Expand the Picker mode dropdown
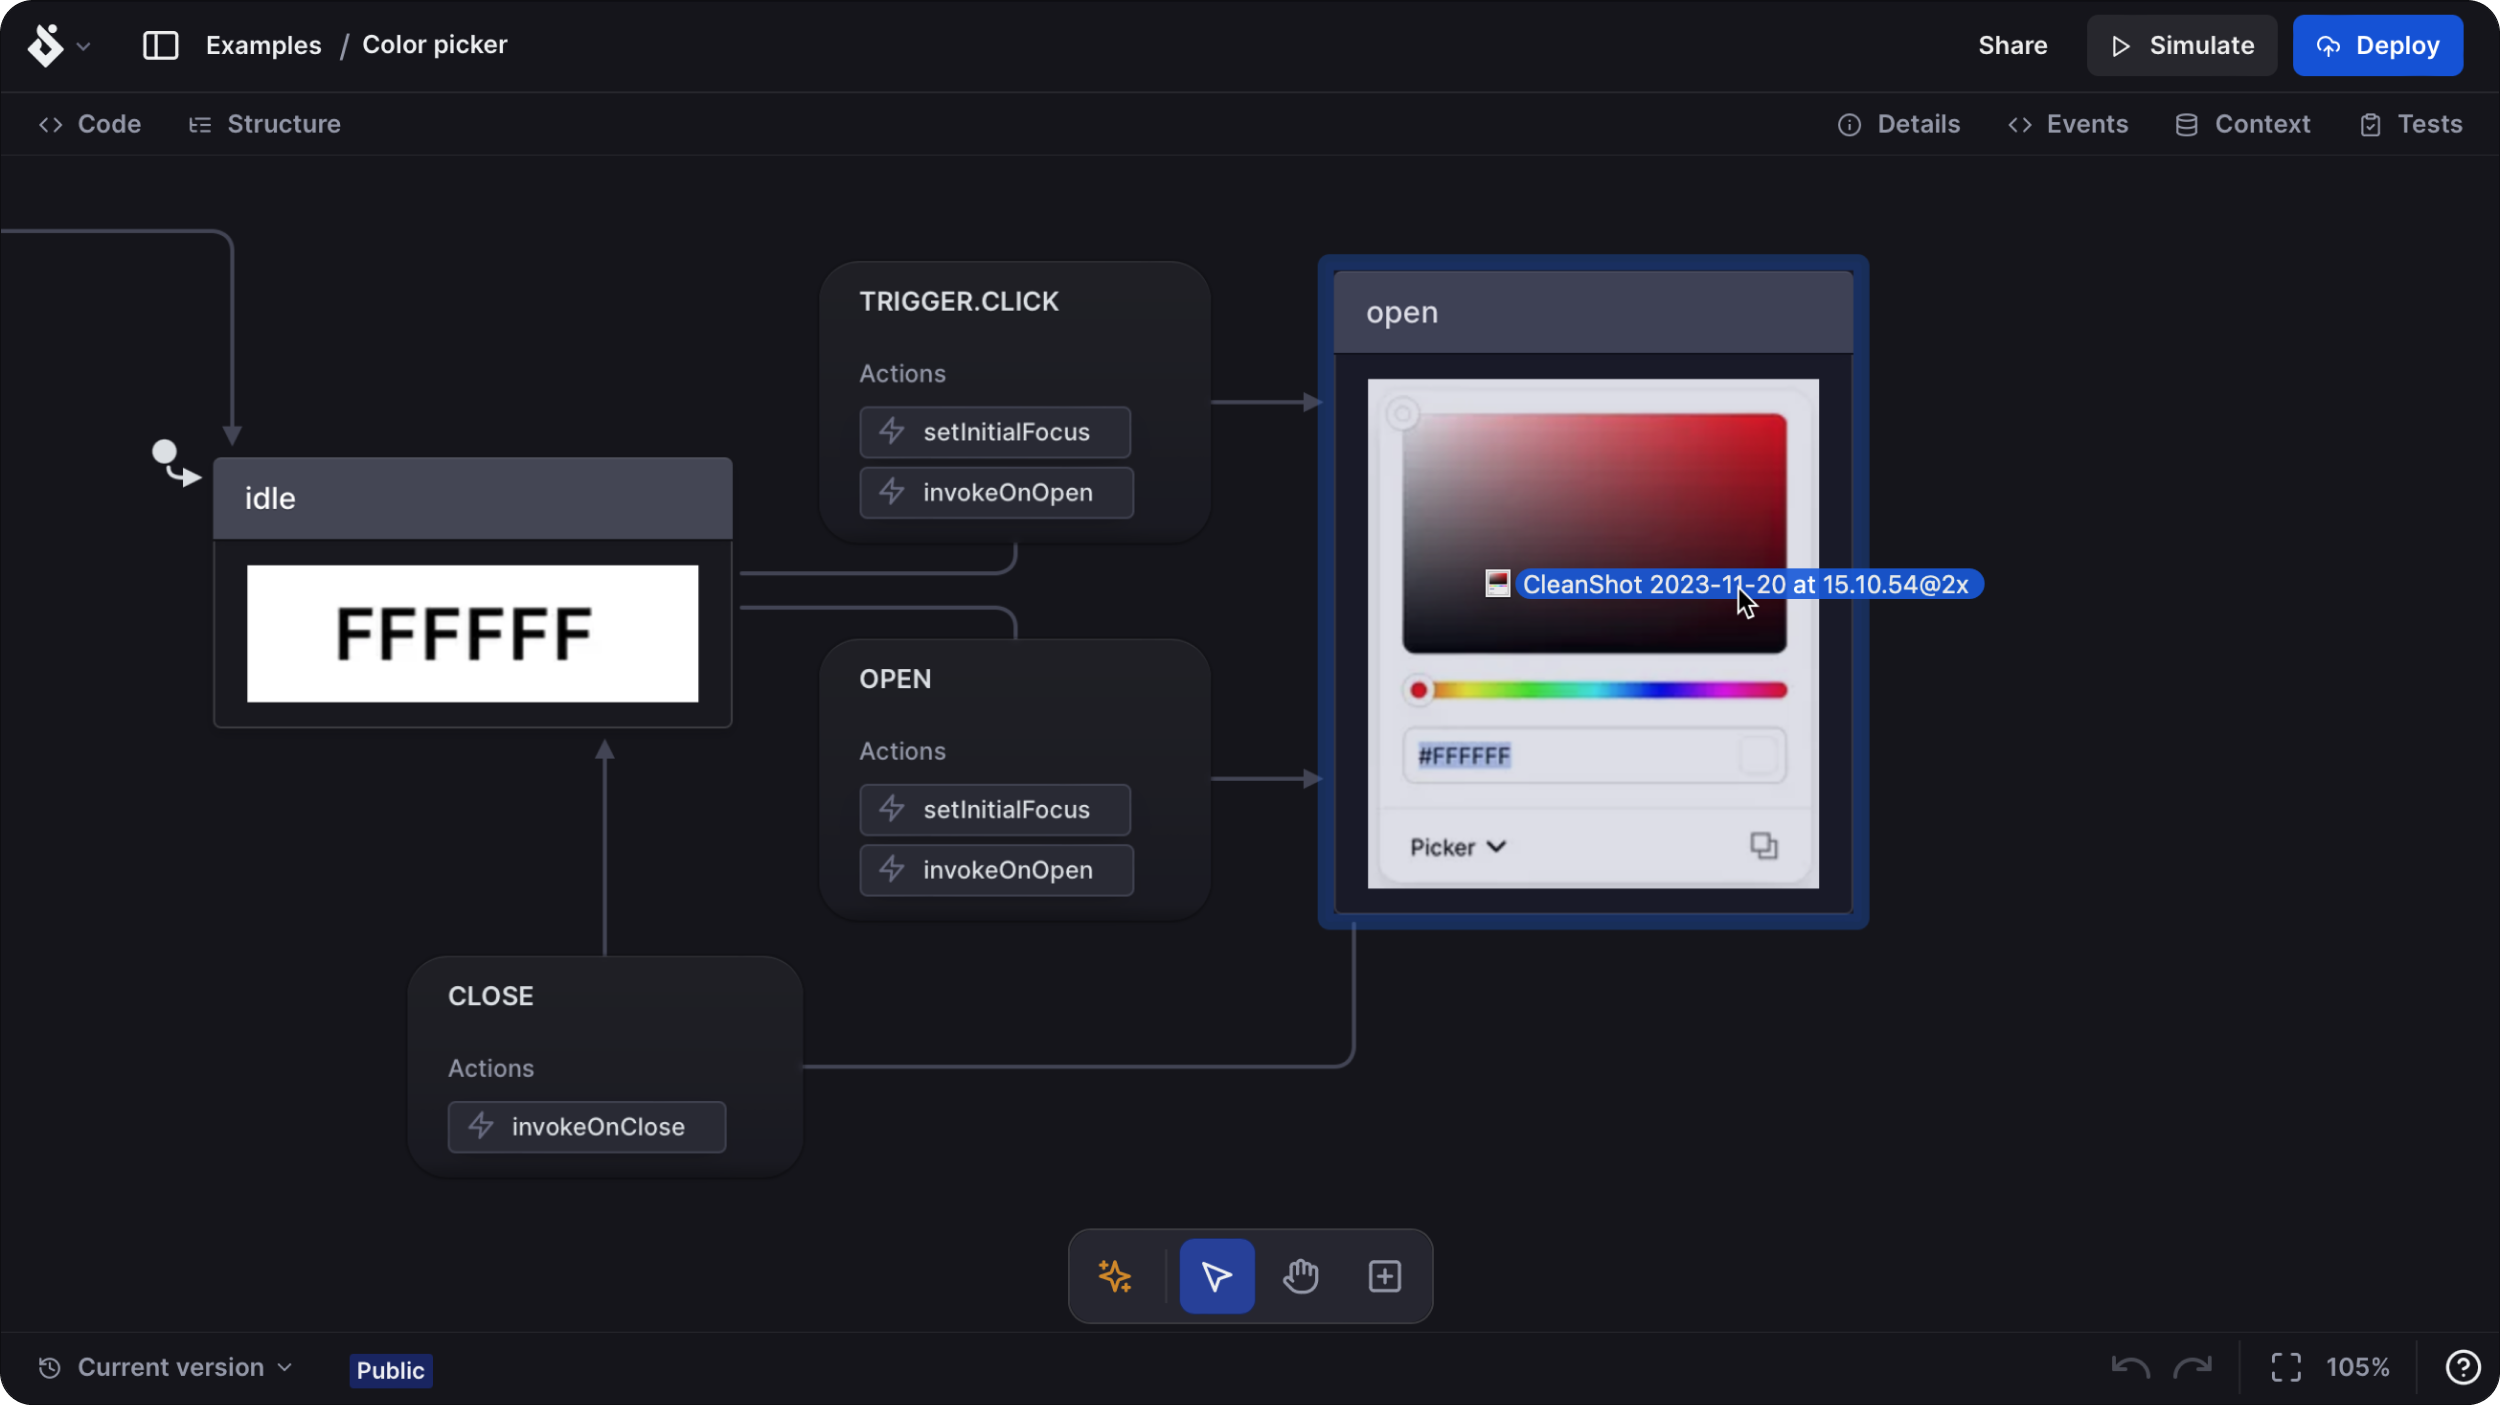This screenshot has width=2500, height=1405. point(1456,847)
